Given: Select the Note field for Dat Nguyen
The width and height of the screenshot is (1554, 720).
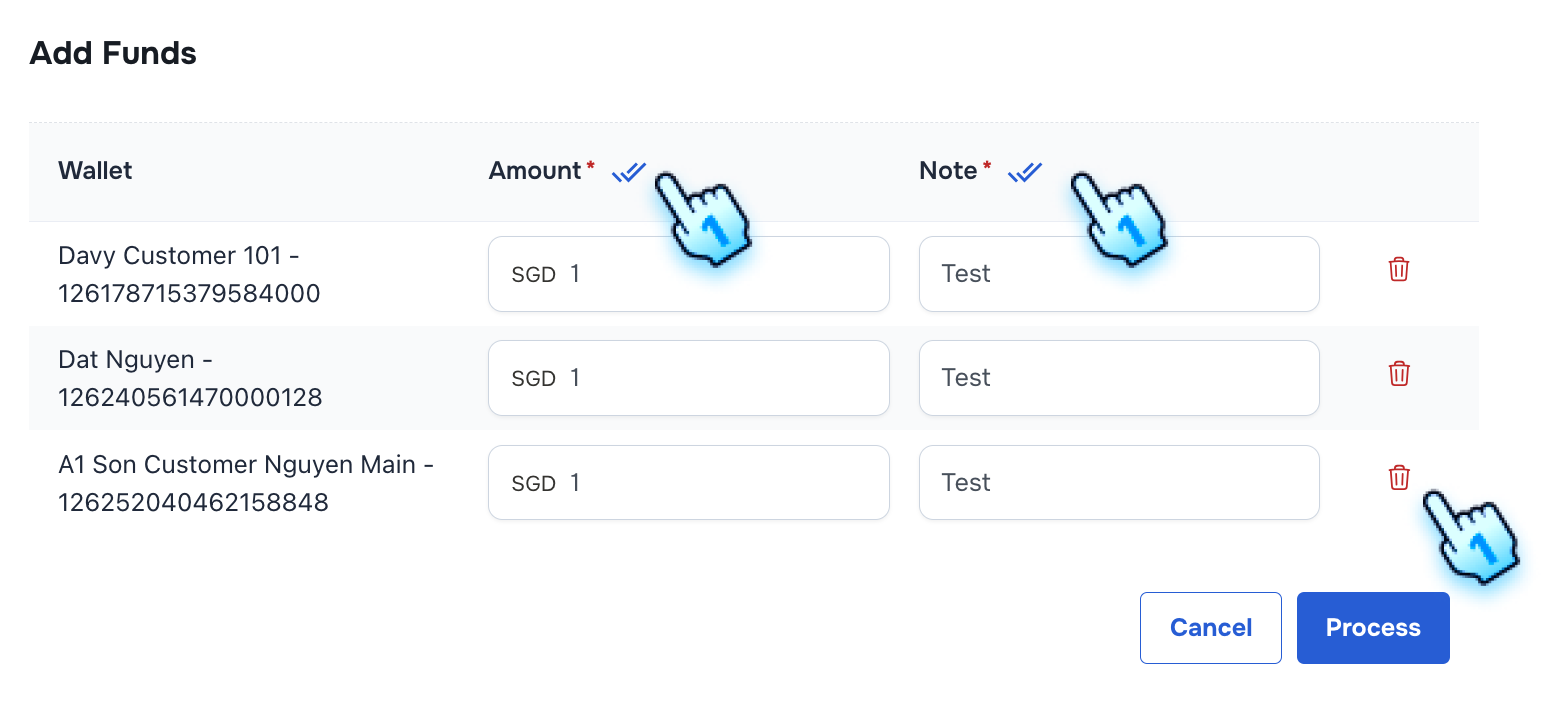Looking at the screenshot, I should pyautogui.click(x=1118, y=377).
